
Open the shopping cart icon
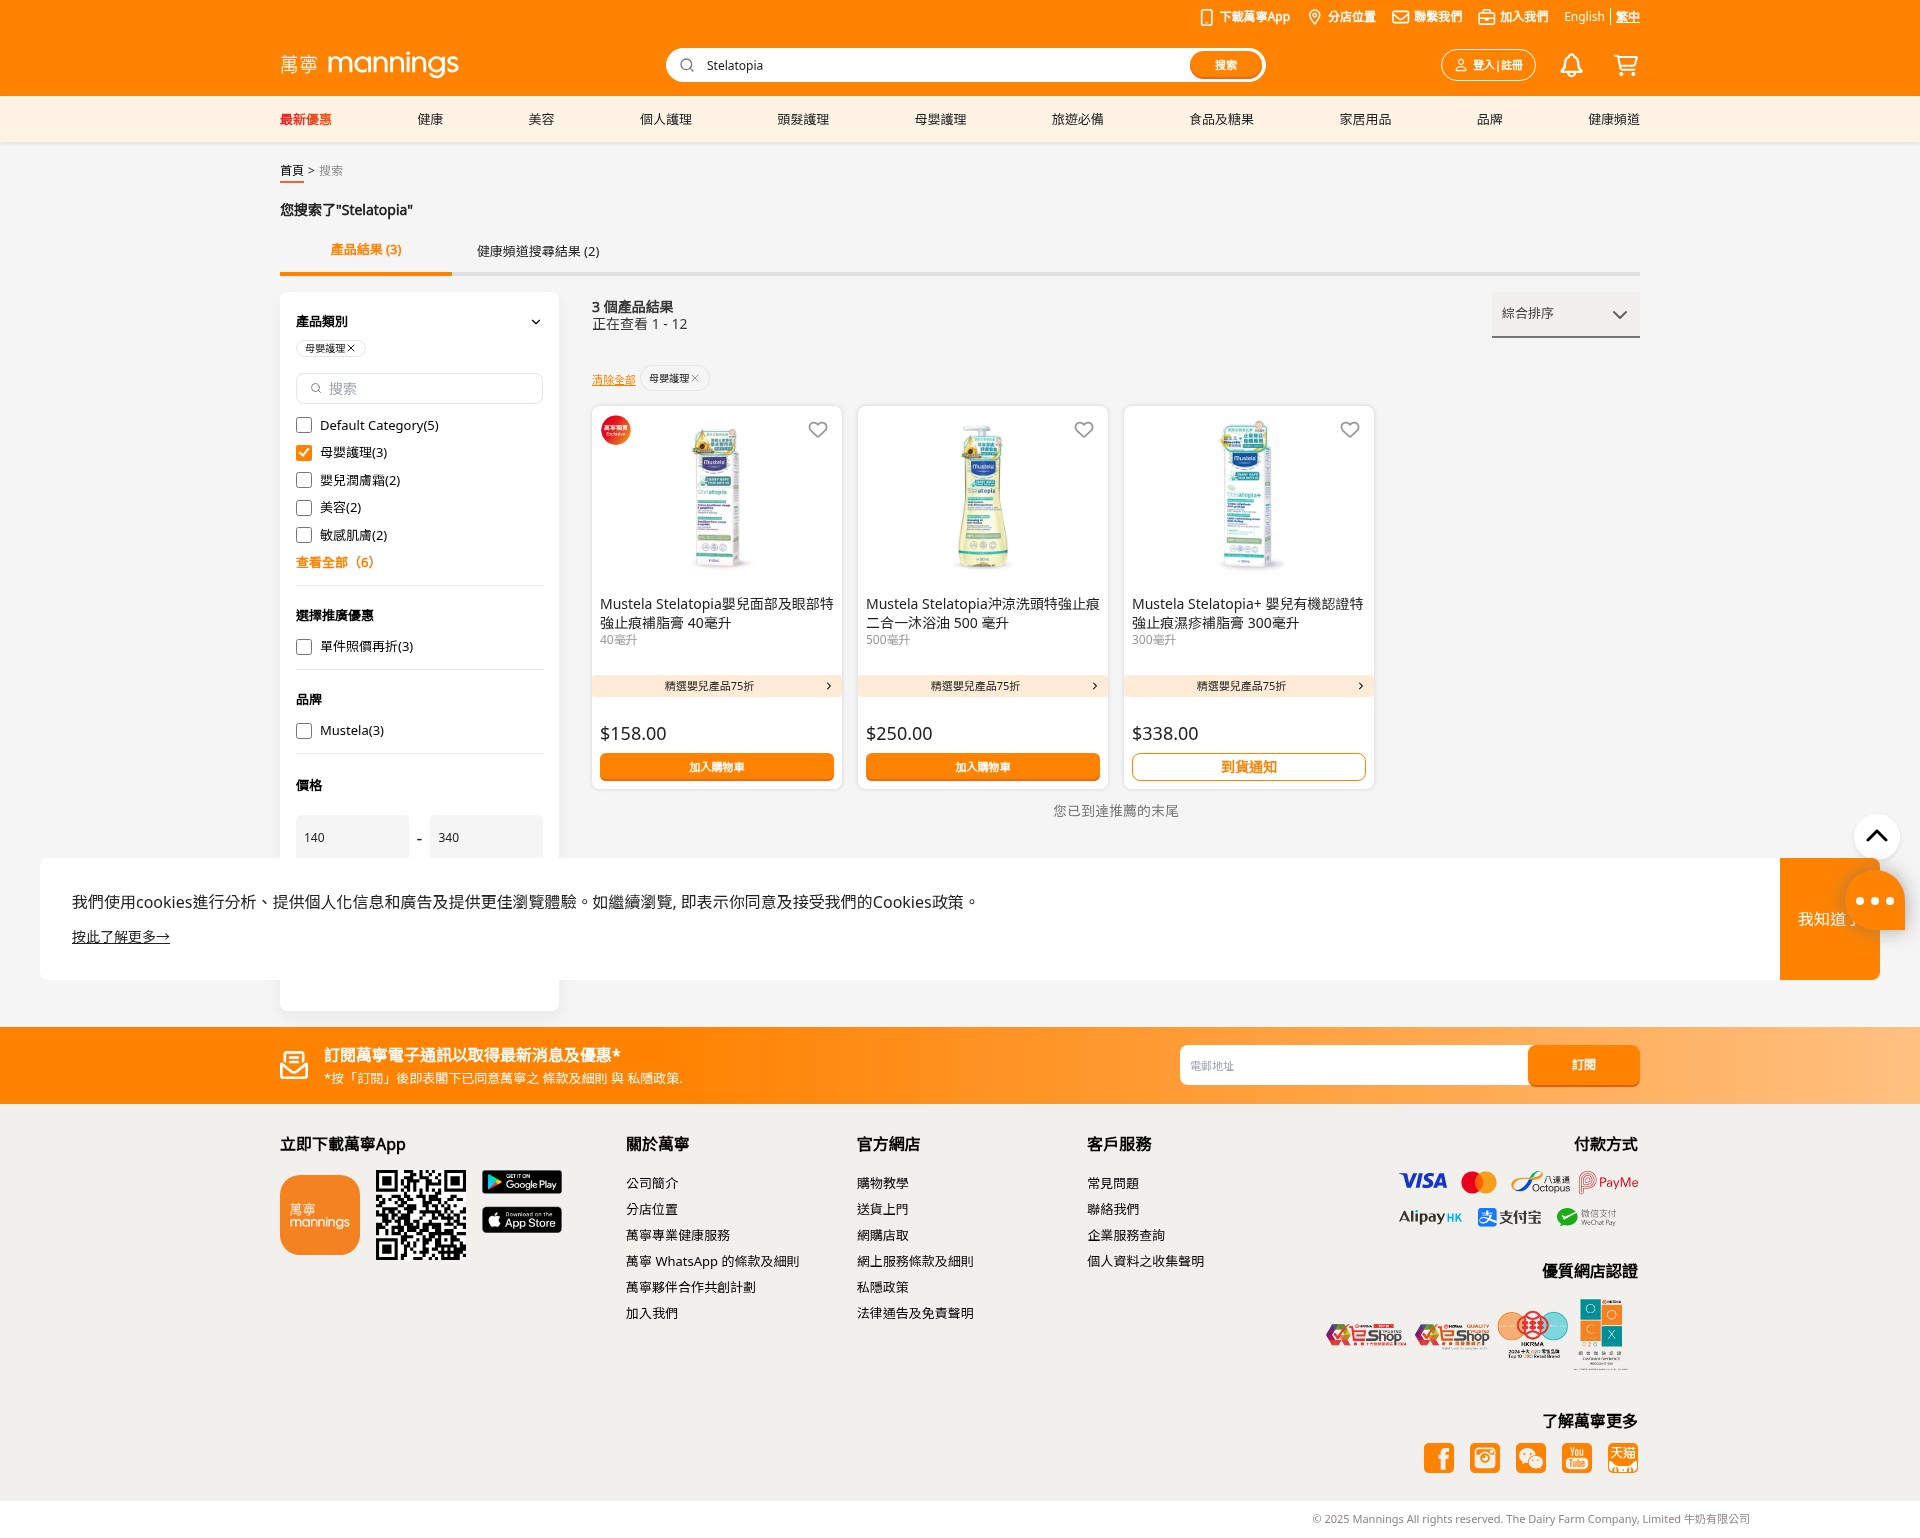click(1626, 65)
